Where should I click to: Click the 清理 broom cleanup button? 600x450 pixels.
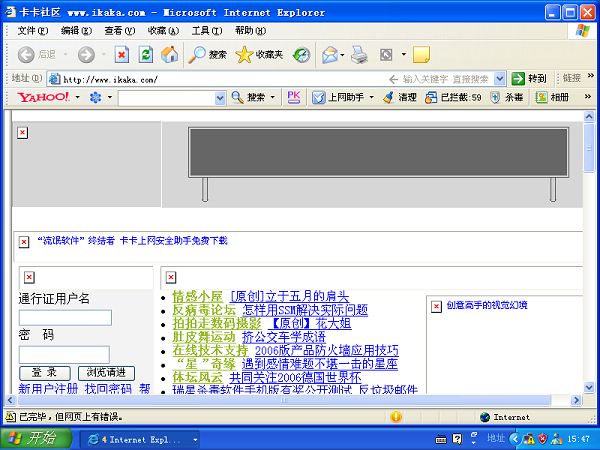coord(399,98)
